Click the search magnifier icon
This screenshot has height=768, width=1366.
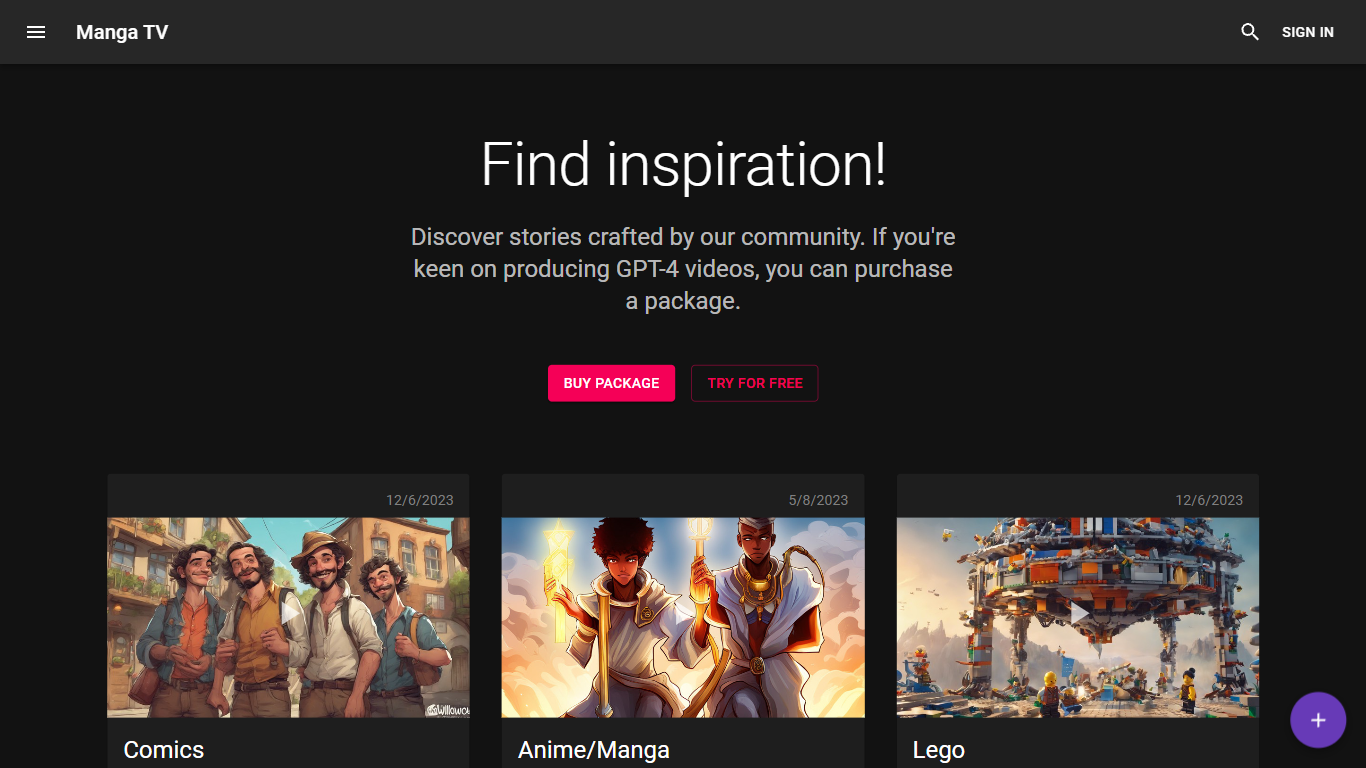[x=1249, y=32]
